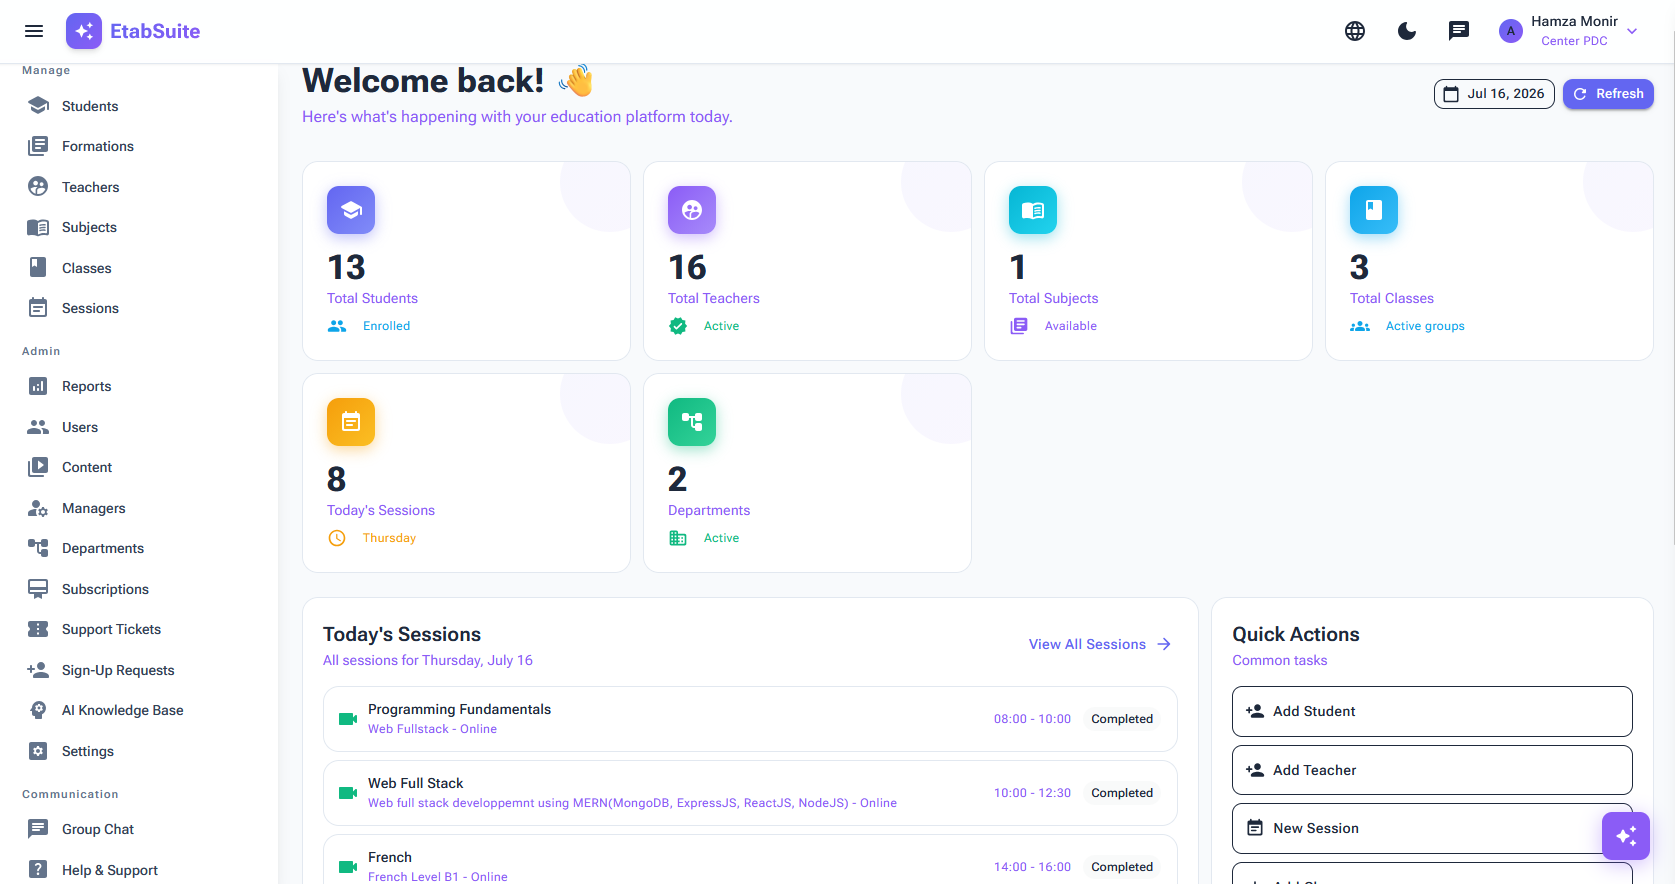
Task: Open the Web Full Stack session row
Action: [750, 793]
